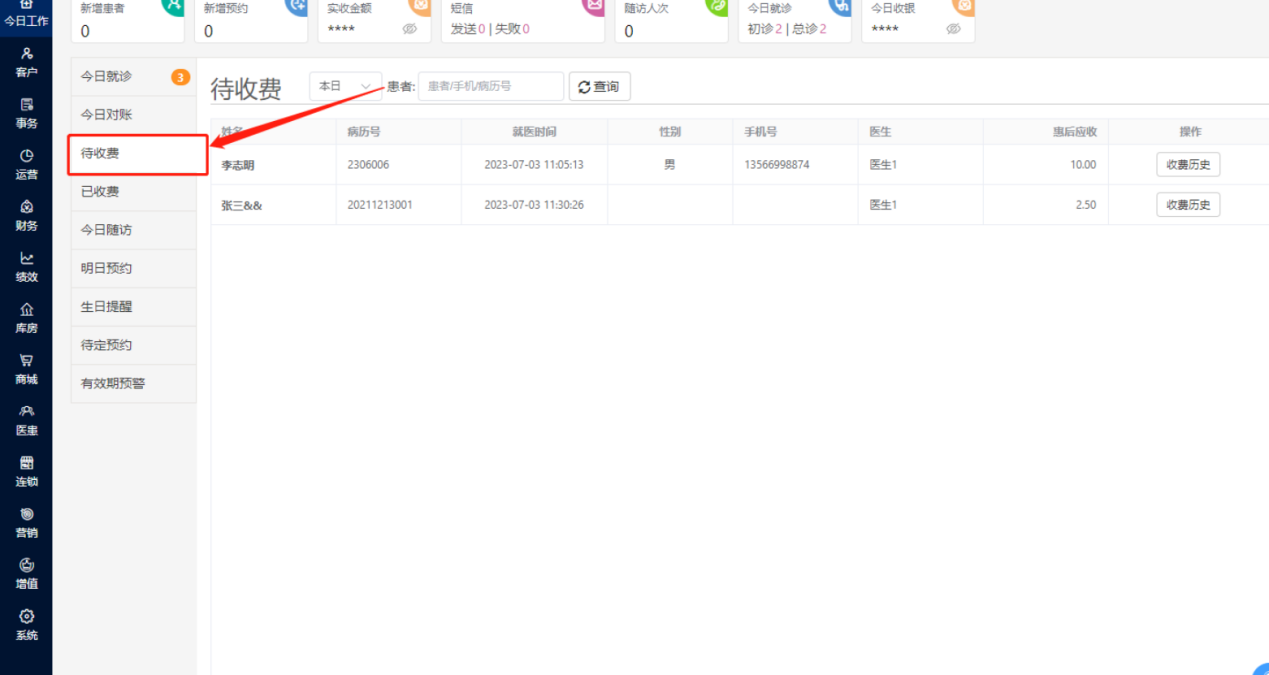Open the 库房 sidebar section
Image resolution: width=1269 pixels, height=675 pixels.
pyautogui.click(x=26, y=318)
